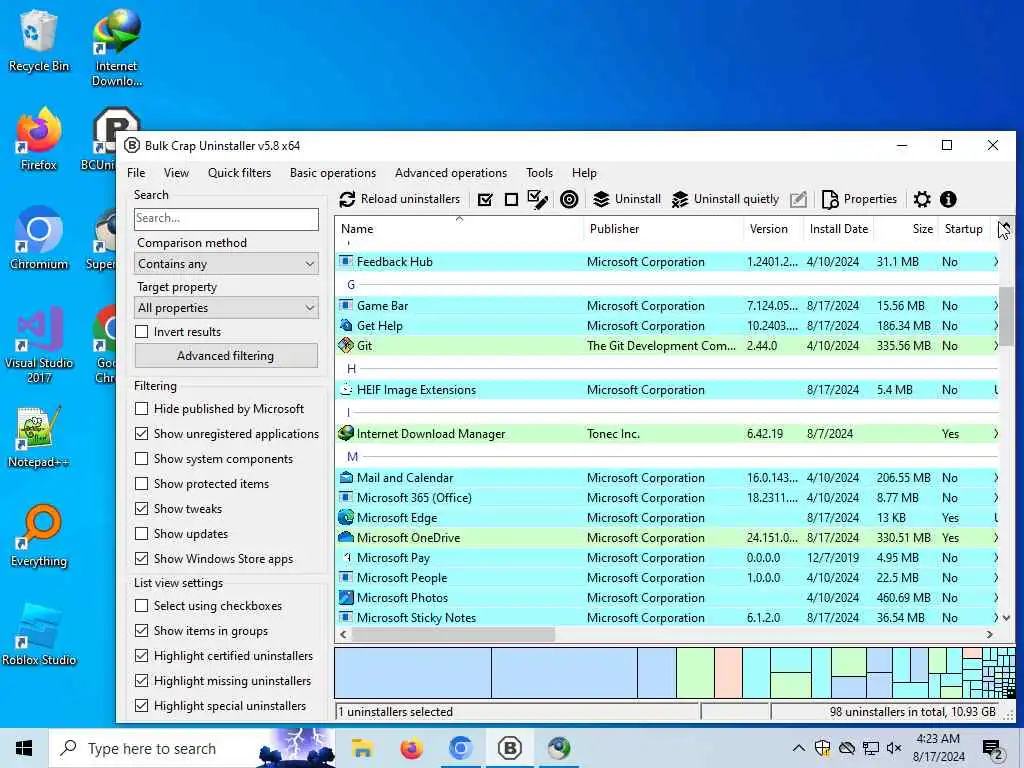Uncheck Show items in groups
Viewport: 1024px width, 768px height.
(141, 631)
